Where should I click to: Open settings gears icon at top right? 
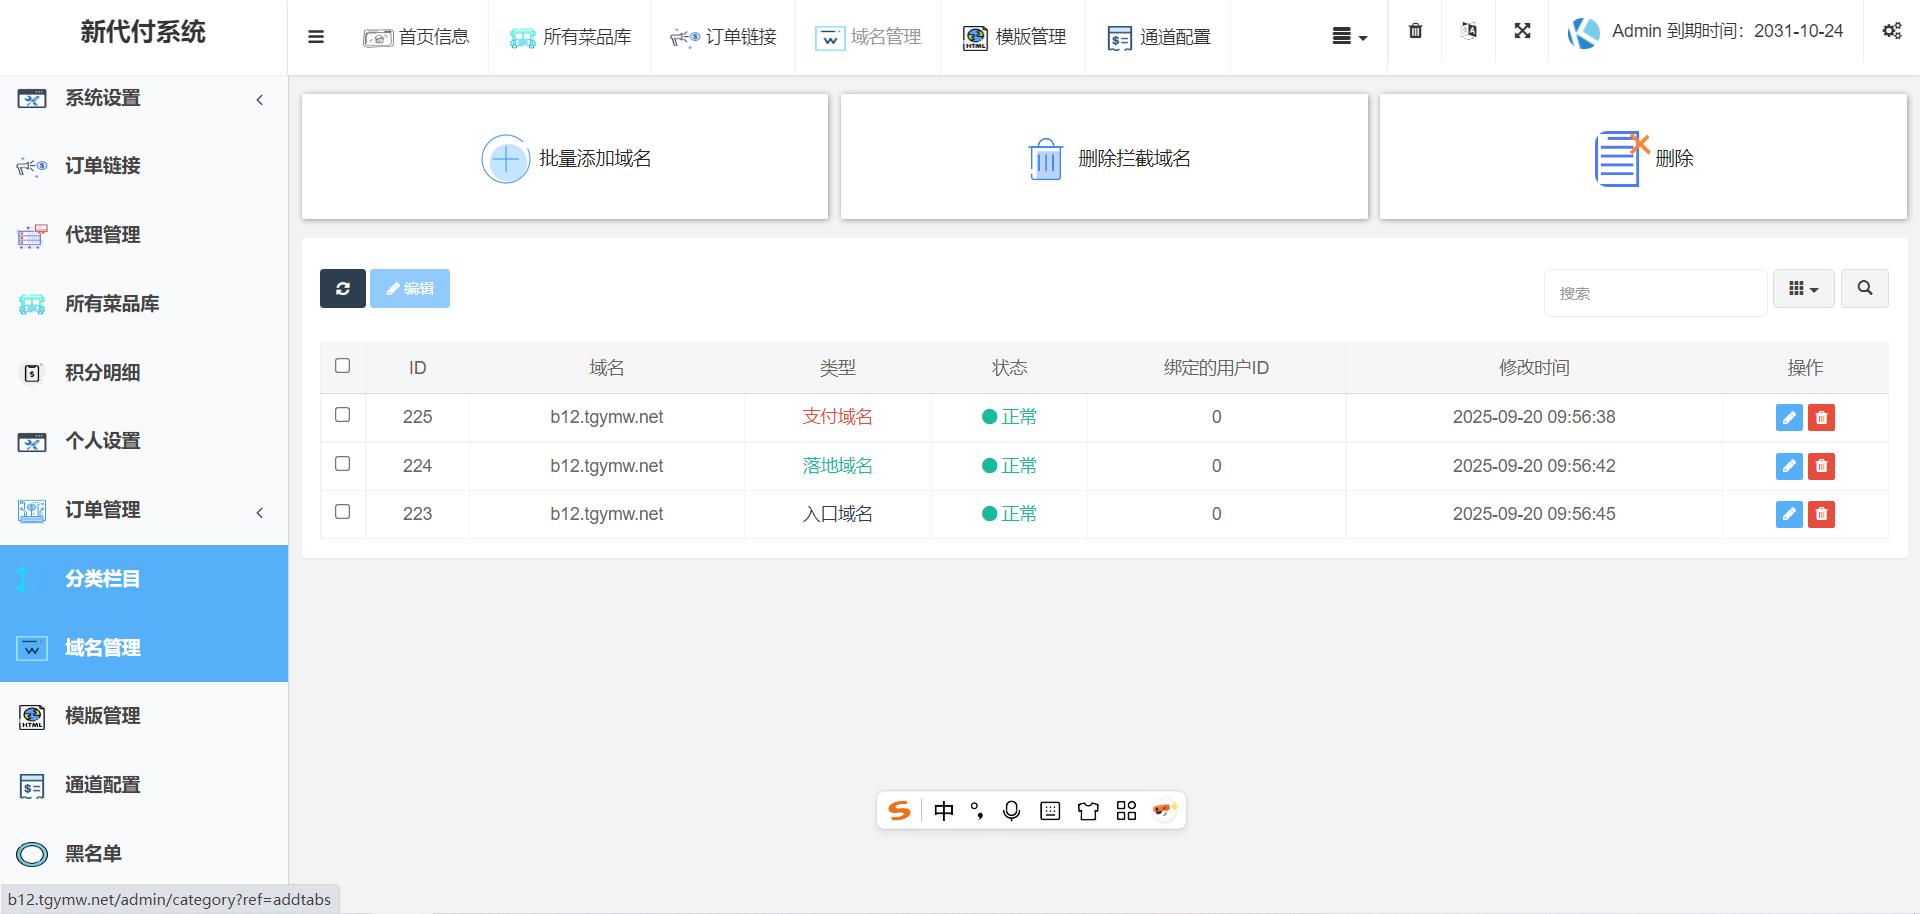tap(1891, 31)
